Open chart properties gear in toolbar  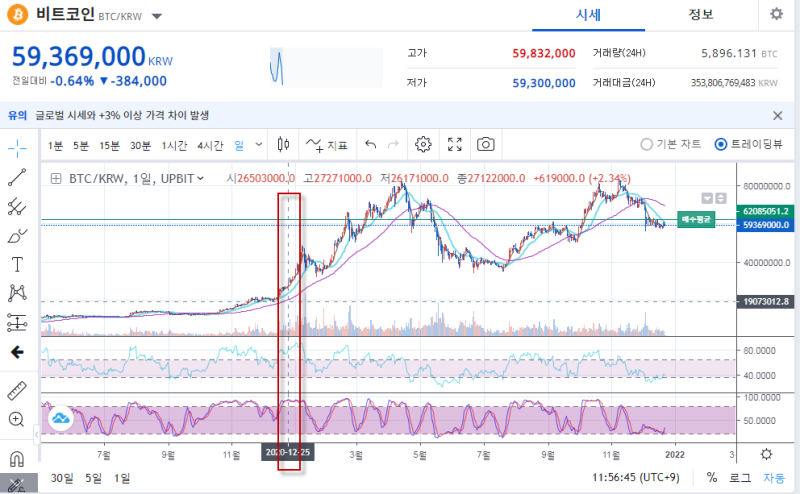pos(423,145)
